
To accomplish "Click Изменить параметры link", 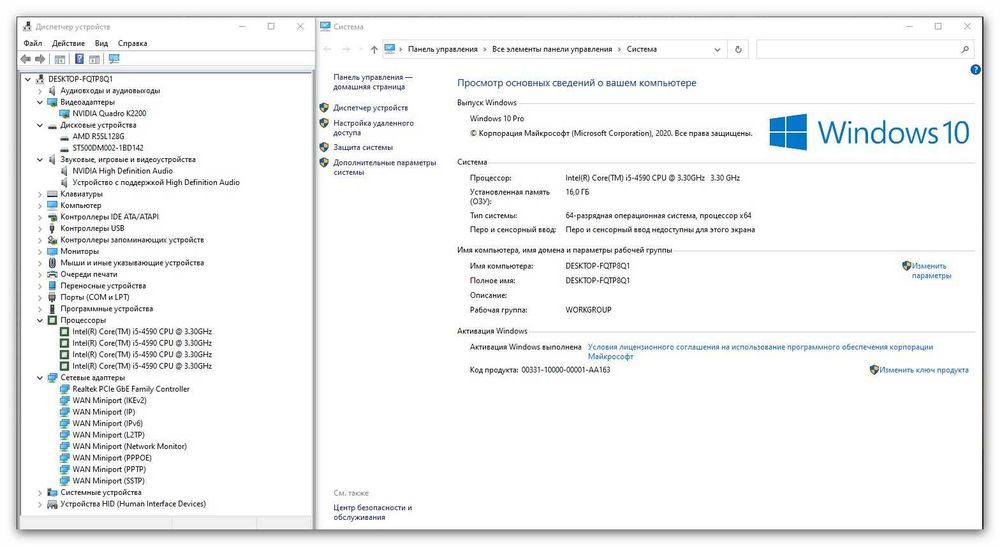I will (931, 271).
